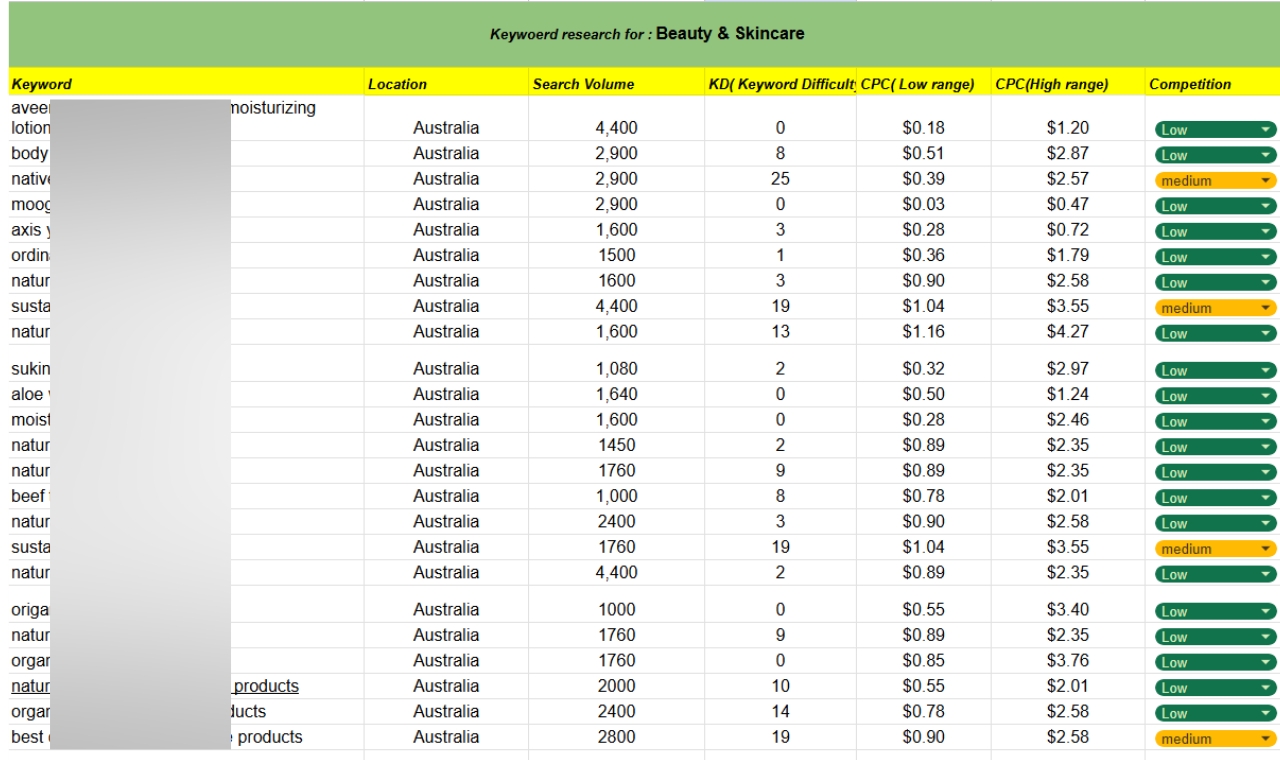
Task: Open the Low dropdown in the 1,080 search volume row
Action: click(x=1213, y=370)
